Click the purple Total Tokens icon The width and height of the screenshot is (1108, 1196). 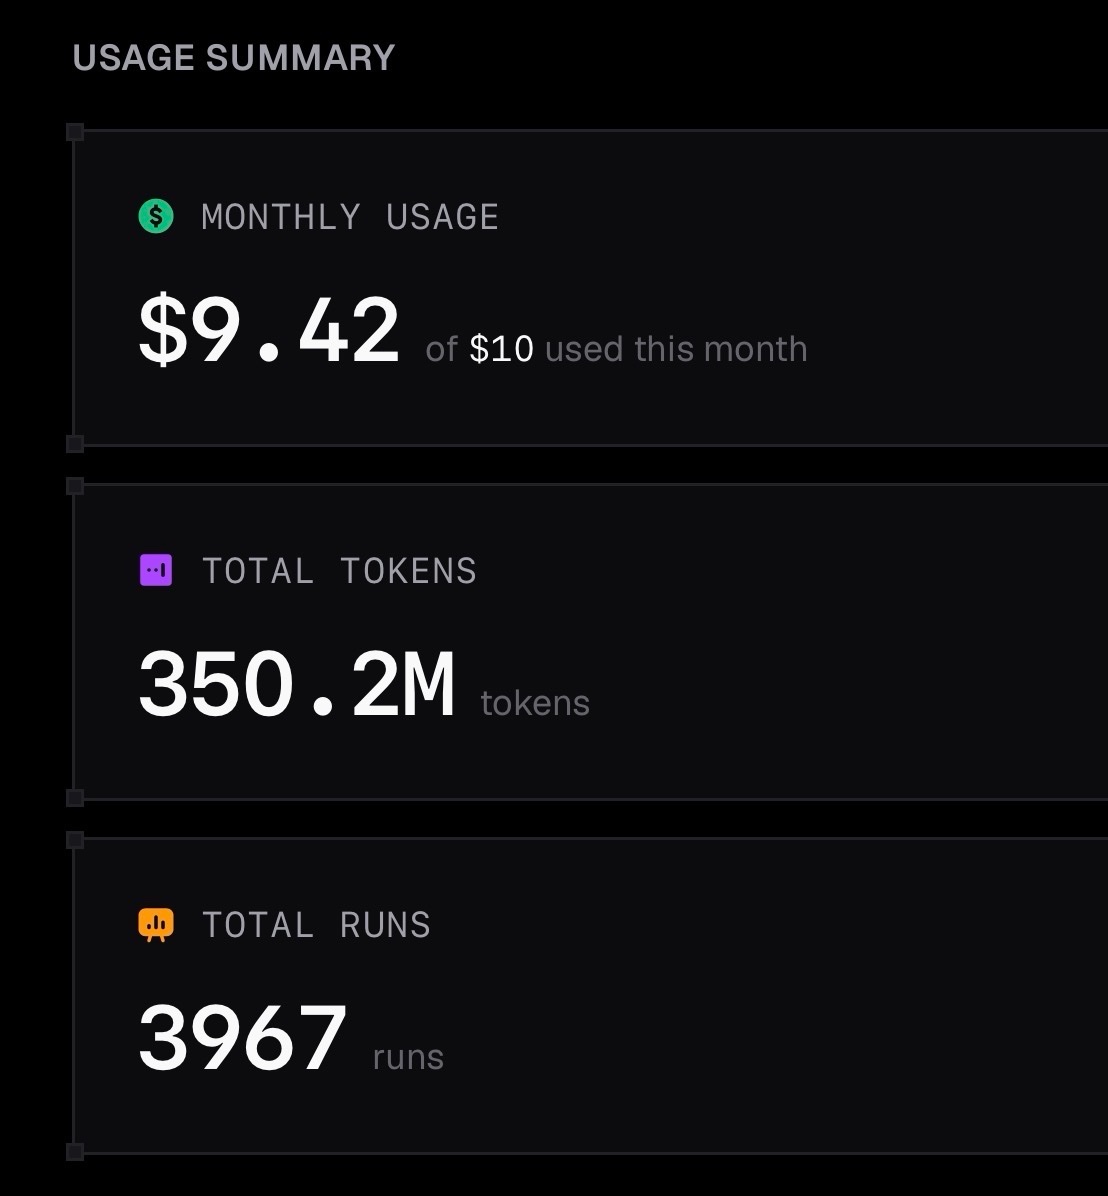[156, 571]
